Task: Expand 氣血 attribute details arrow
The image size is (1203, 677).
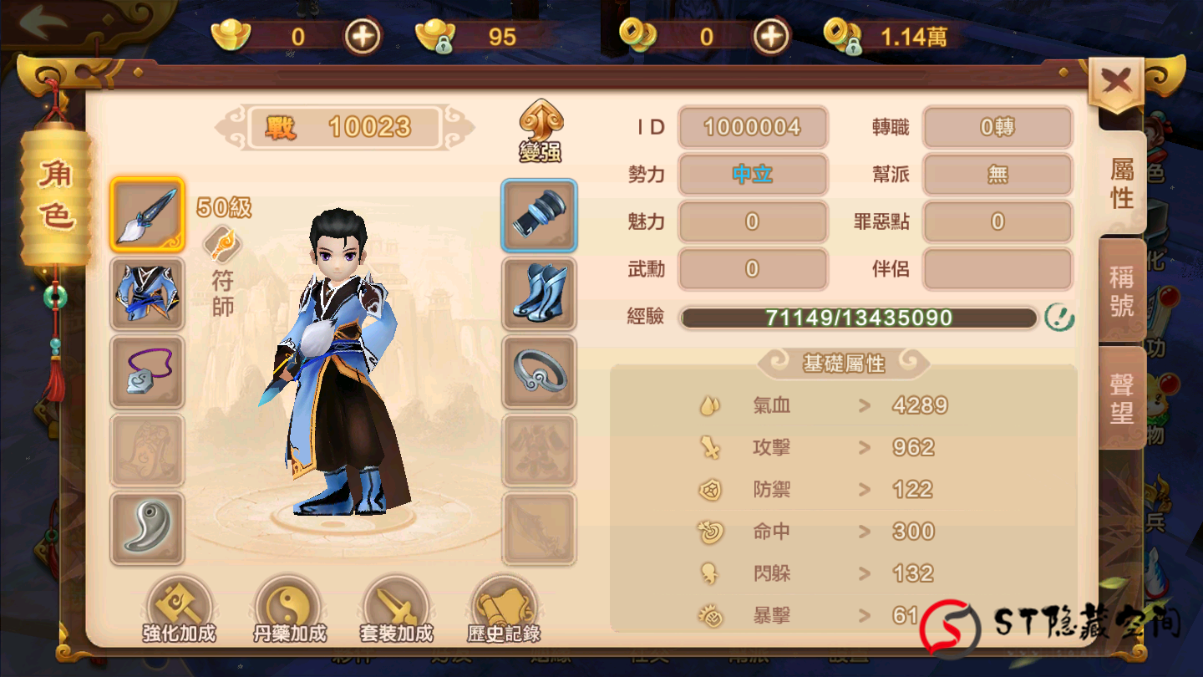Action: (864, 406)
